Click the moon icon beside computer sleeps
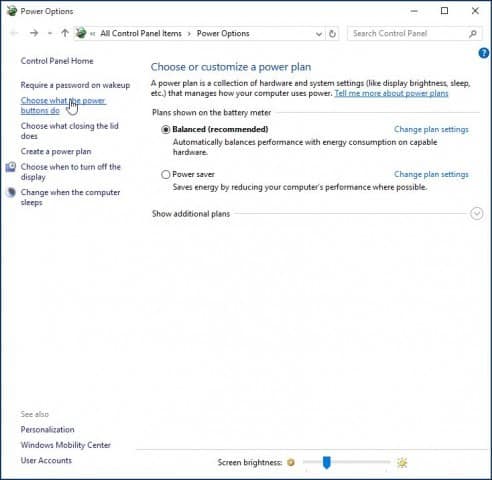Viewport: 492px width, 480px height. tap(11, 192)
